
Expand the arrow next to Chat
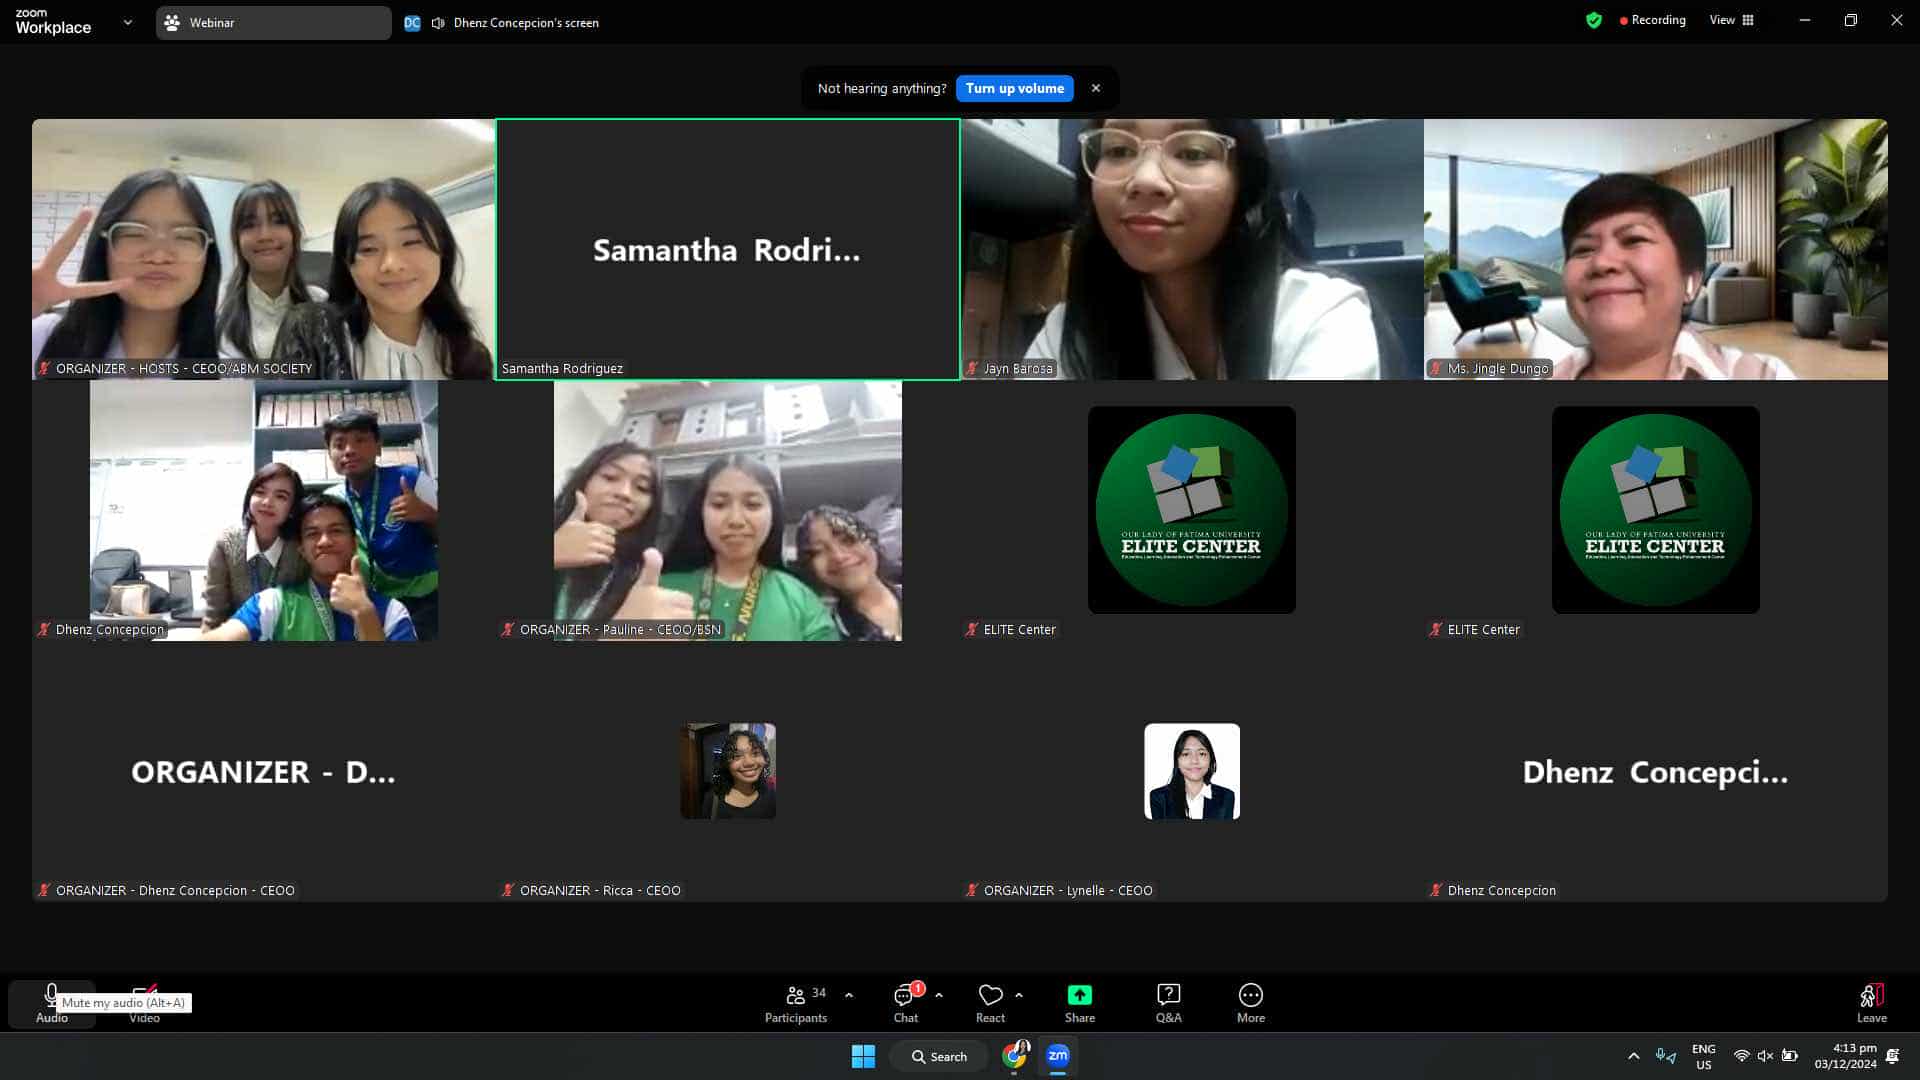coord(938,995)
